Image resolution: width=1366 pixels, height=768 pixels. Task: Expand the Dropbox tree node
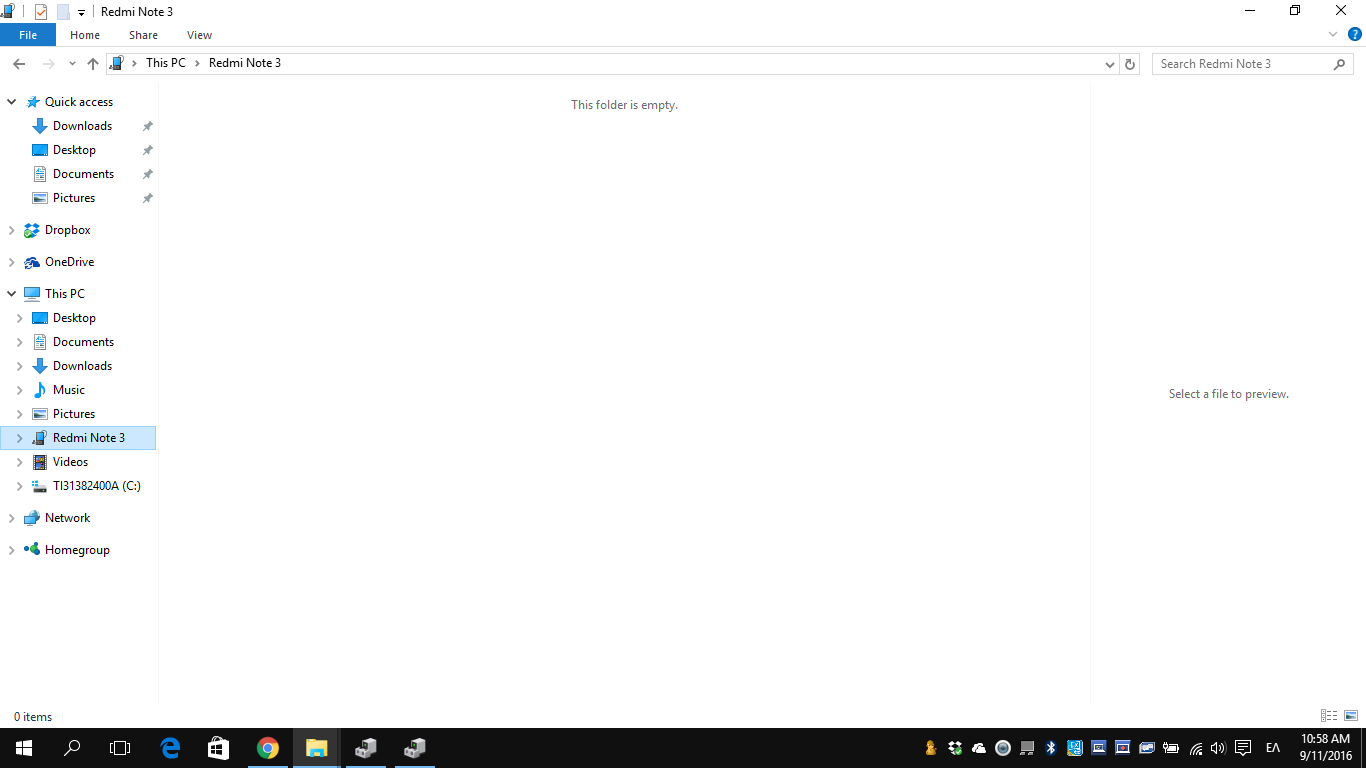(11, 230)
